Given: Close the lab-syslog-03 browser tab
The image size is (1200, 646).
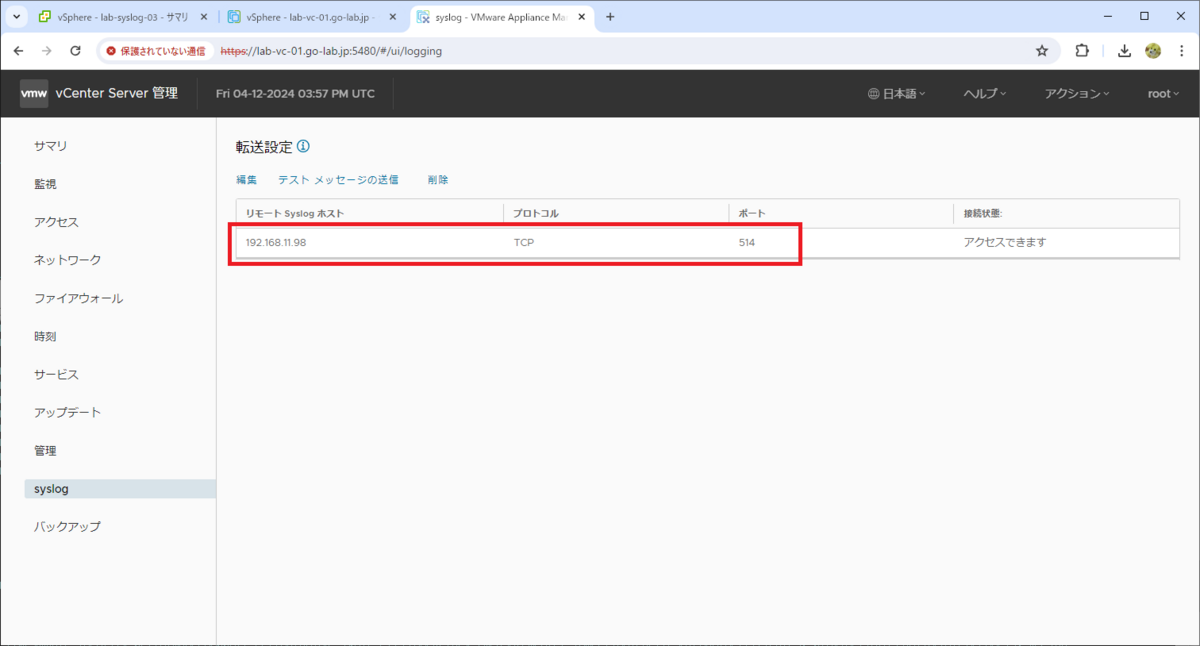Looking at the screenshot, I should 204,17.
